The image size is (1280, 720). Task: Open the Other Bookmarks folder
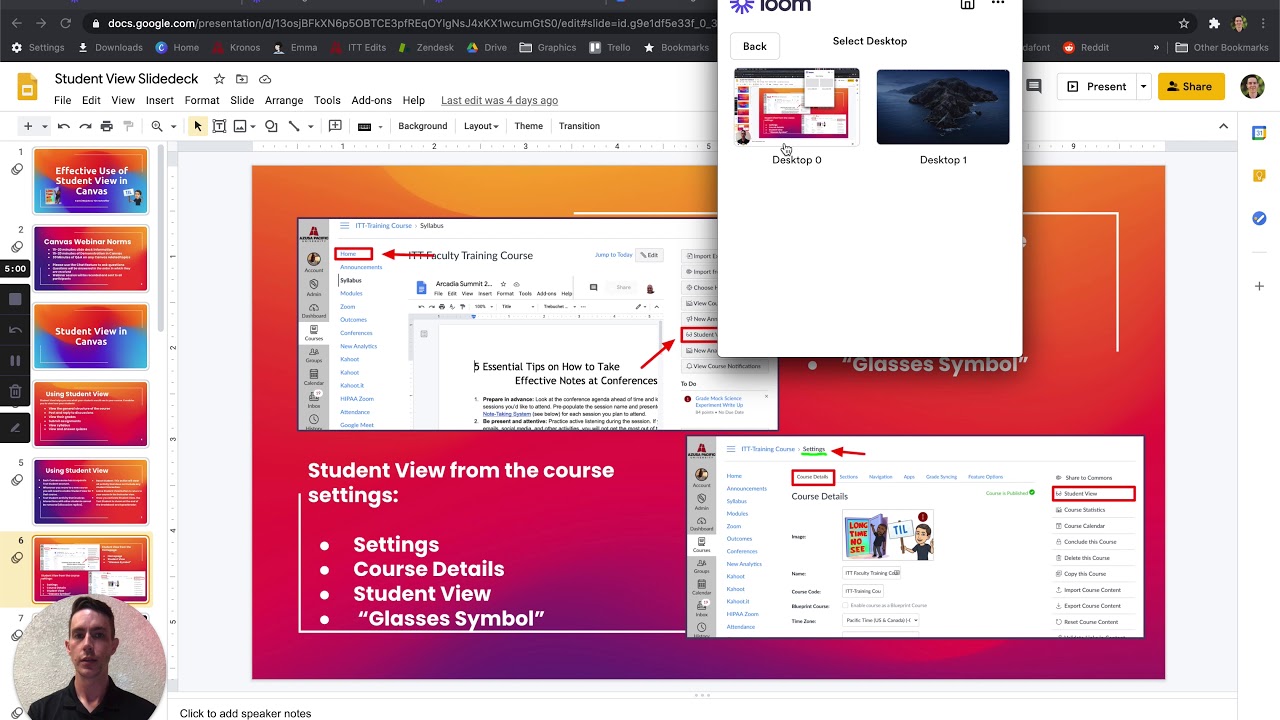1222,47
